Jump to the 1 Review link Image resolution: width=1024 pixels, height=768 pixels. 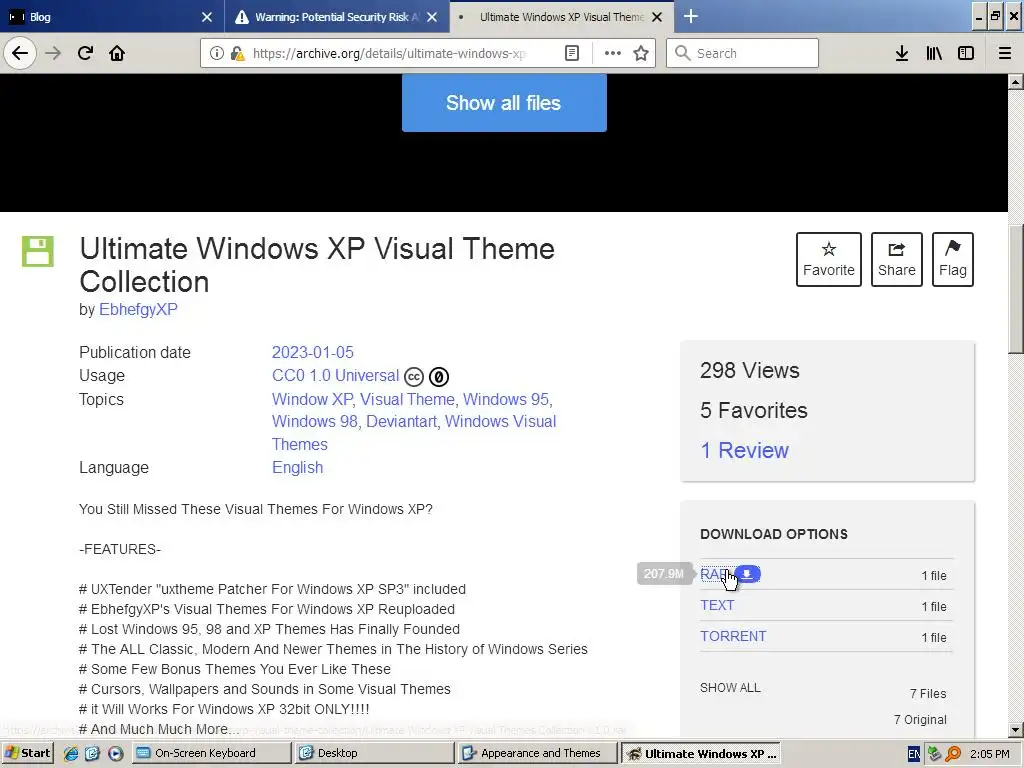[744, 451]
